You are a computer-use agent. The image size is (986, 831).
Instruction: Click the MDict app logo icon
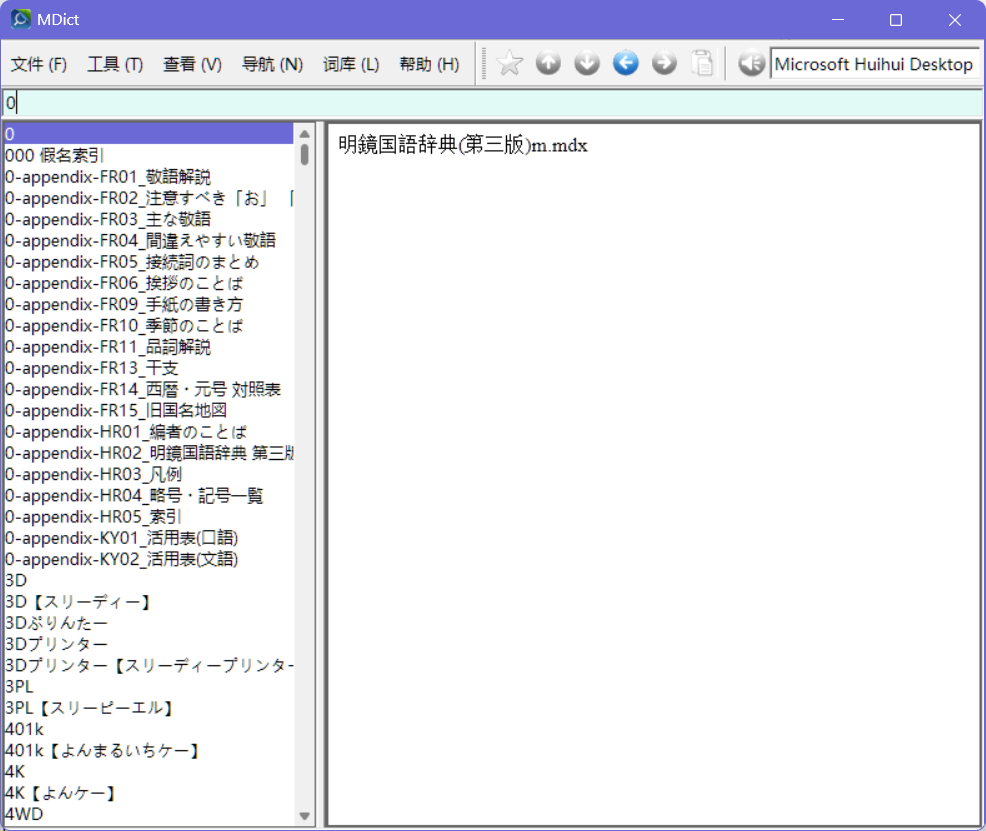[21, 19]
